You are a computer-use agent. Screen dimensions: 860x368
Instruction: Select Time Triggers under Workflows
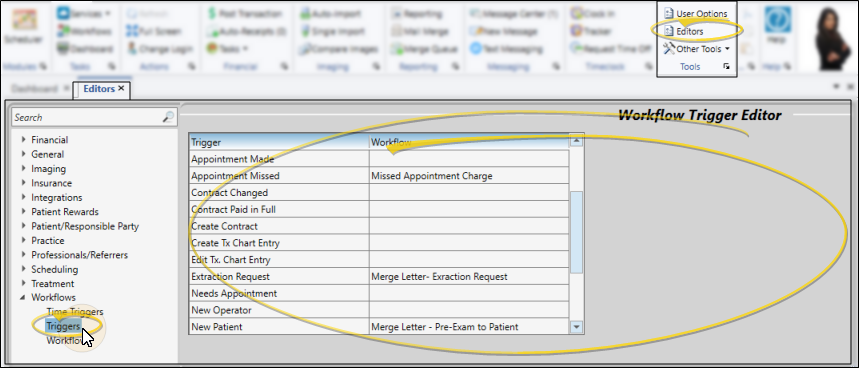75,312
